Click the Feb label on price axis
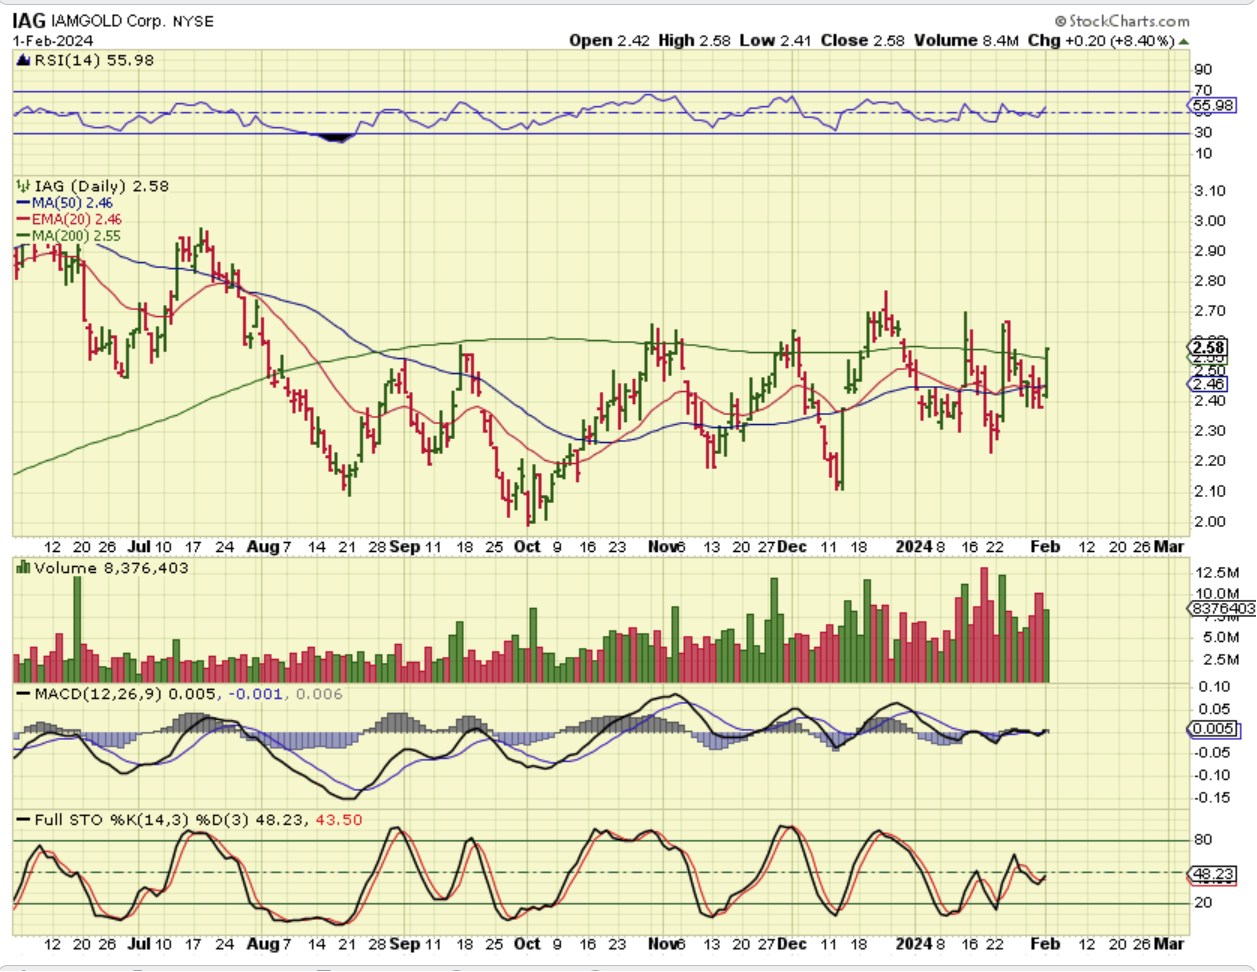 point(1045,547)
